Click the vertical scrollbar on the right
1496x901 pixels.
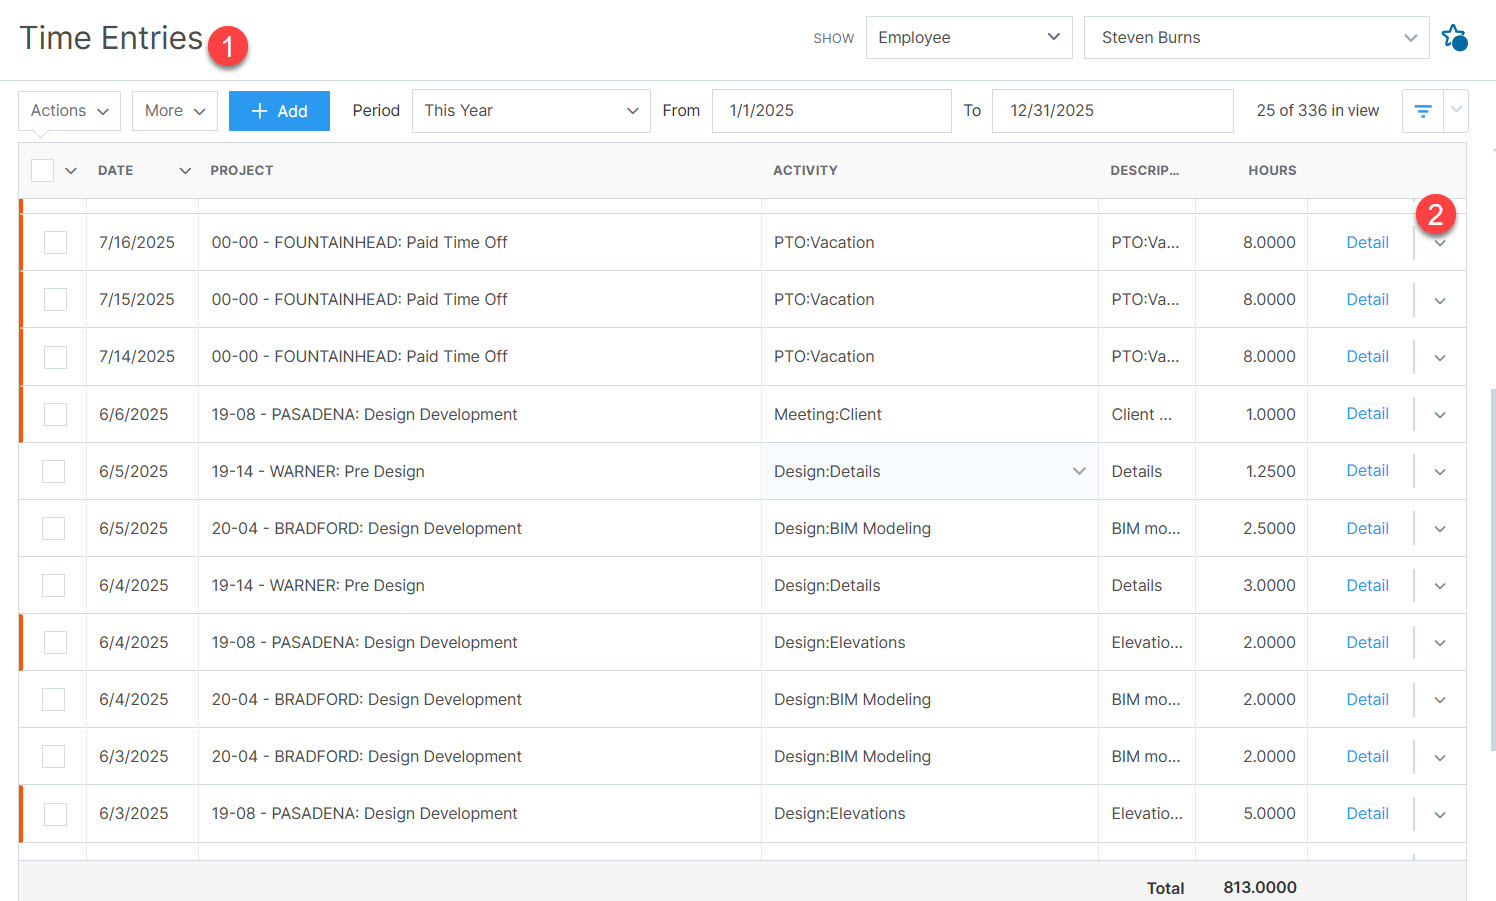click(x=1492, y=570)
